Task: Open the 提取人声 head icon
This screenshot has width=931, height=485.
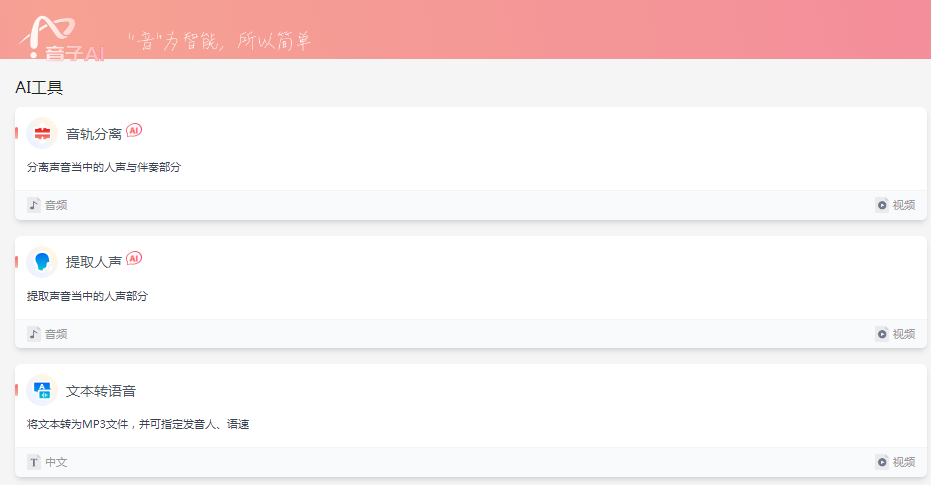Action: click(42, 262)
